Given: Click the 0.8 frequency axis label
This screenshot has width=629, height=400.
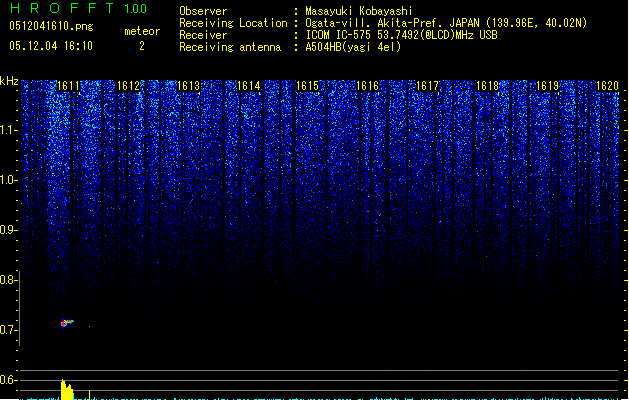Looking at the screenshot, I should [x=9, y=280].
